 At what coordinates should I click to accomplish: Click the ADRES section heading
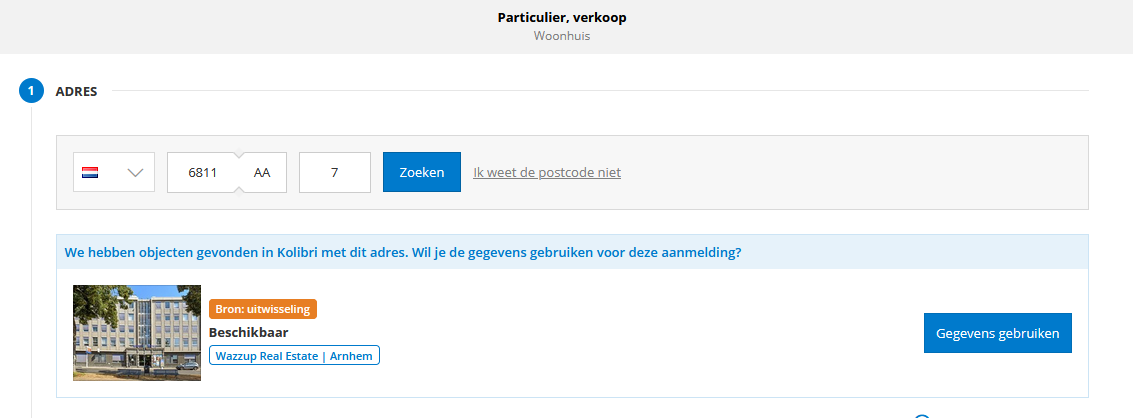click(x=77, y=91)
